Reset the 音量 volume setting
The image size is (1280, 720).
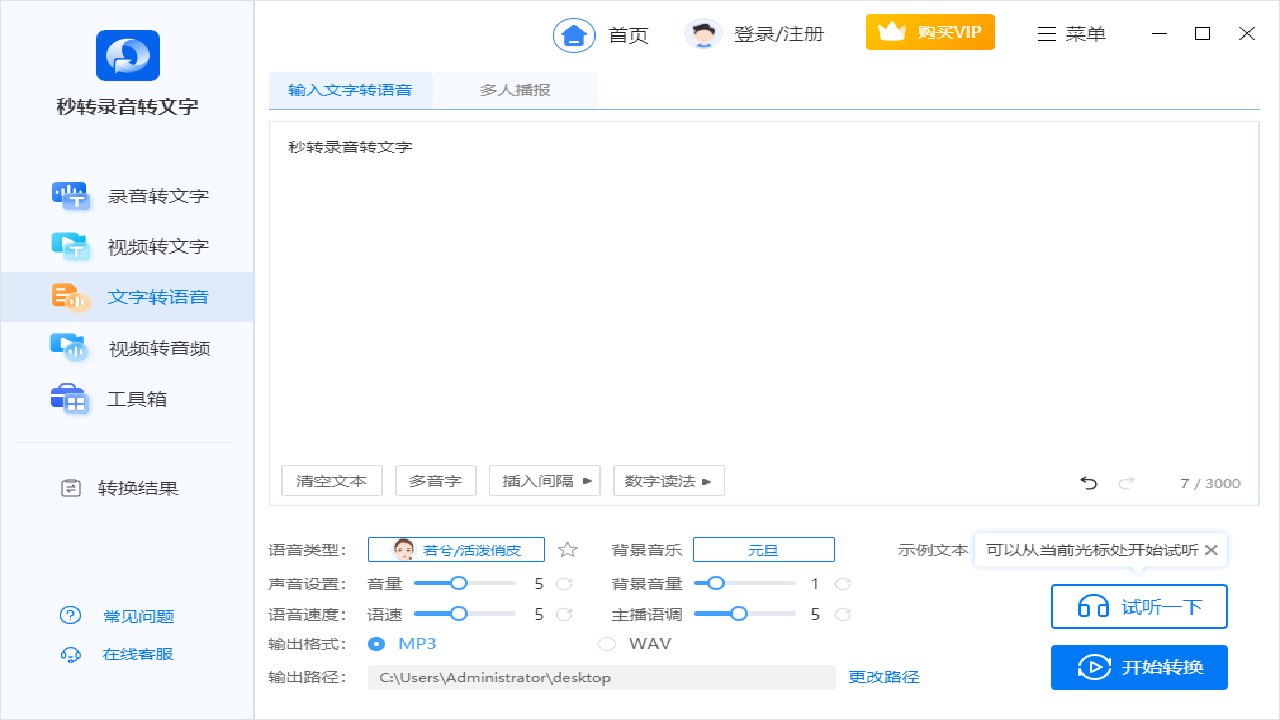pyautogui.click(x=562, y=583)
